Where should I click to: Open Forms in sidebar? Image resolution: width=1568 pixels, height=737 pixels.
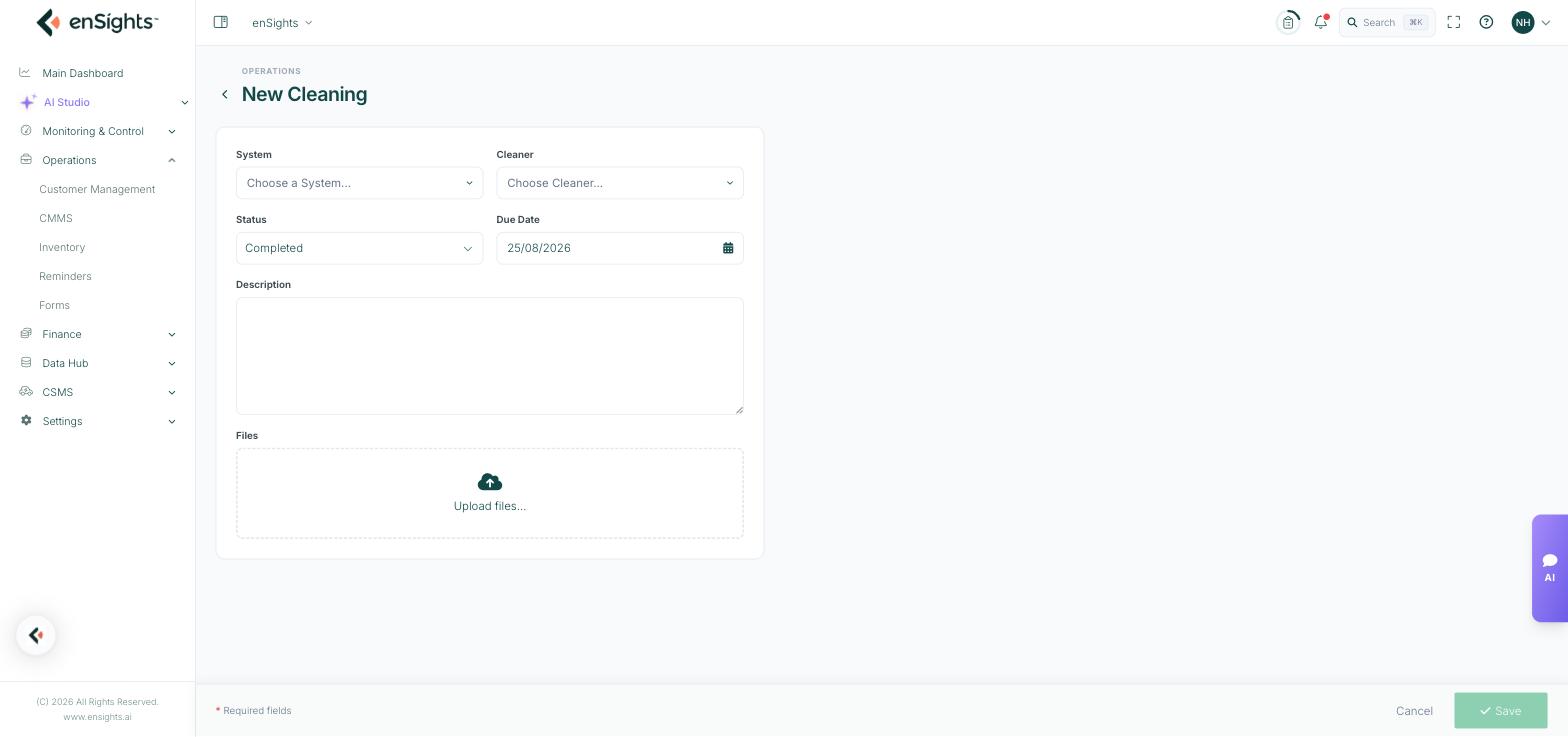pyautogui.click(x=54, y=305)
